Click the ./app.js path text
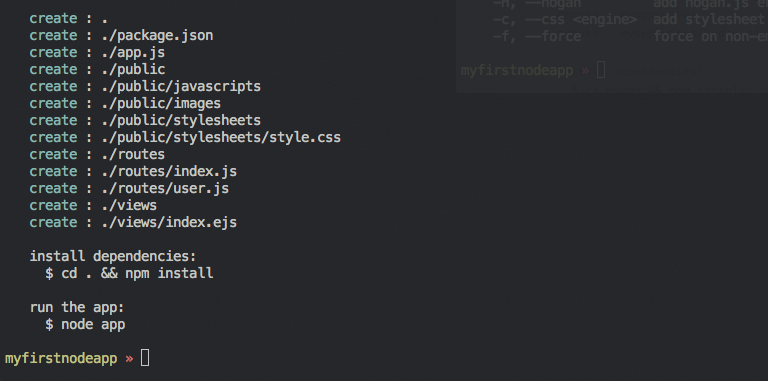This screenshot has height=381, width=768. 133,52
